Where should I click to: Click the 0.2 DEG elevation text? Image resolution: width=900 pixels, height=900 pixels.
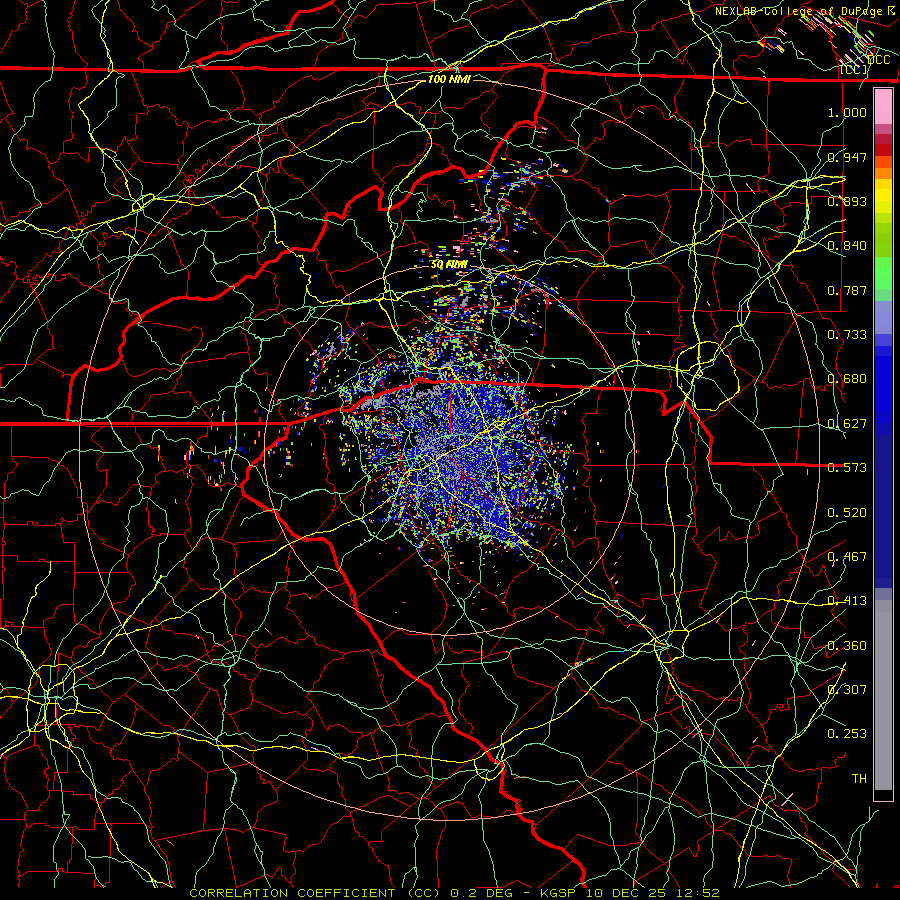482,893
